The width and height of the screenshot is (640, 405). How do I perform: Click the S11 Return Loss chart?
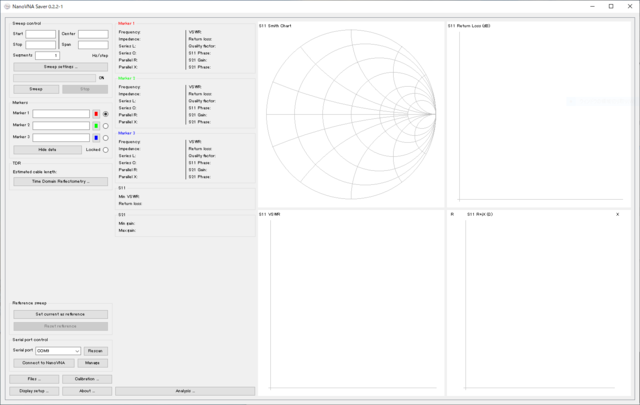click(539, 114)
